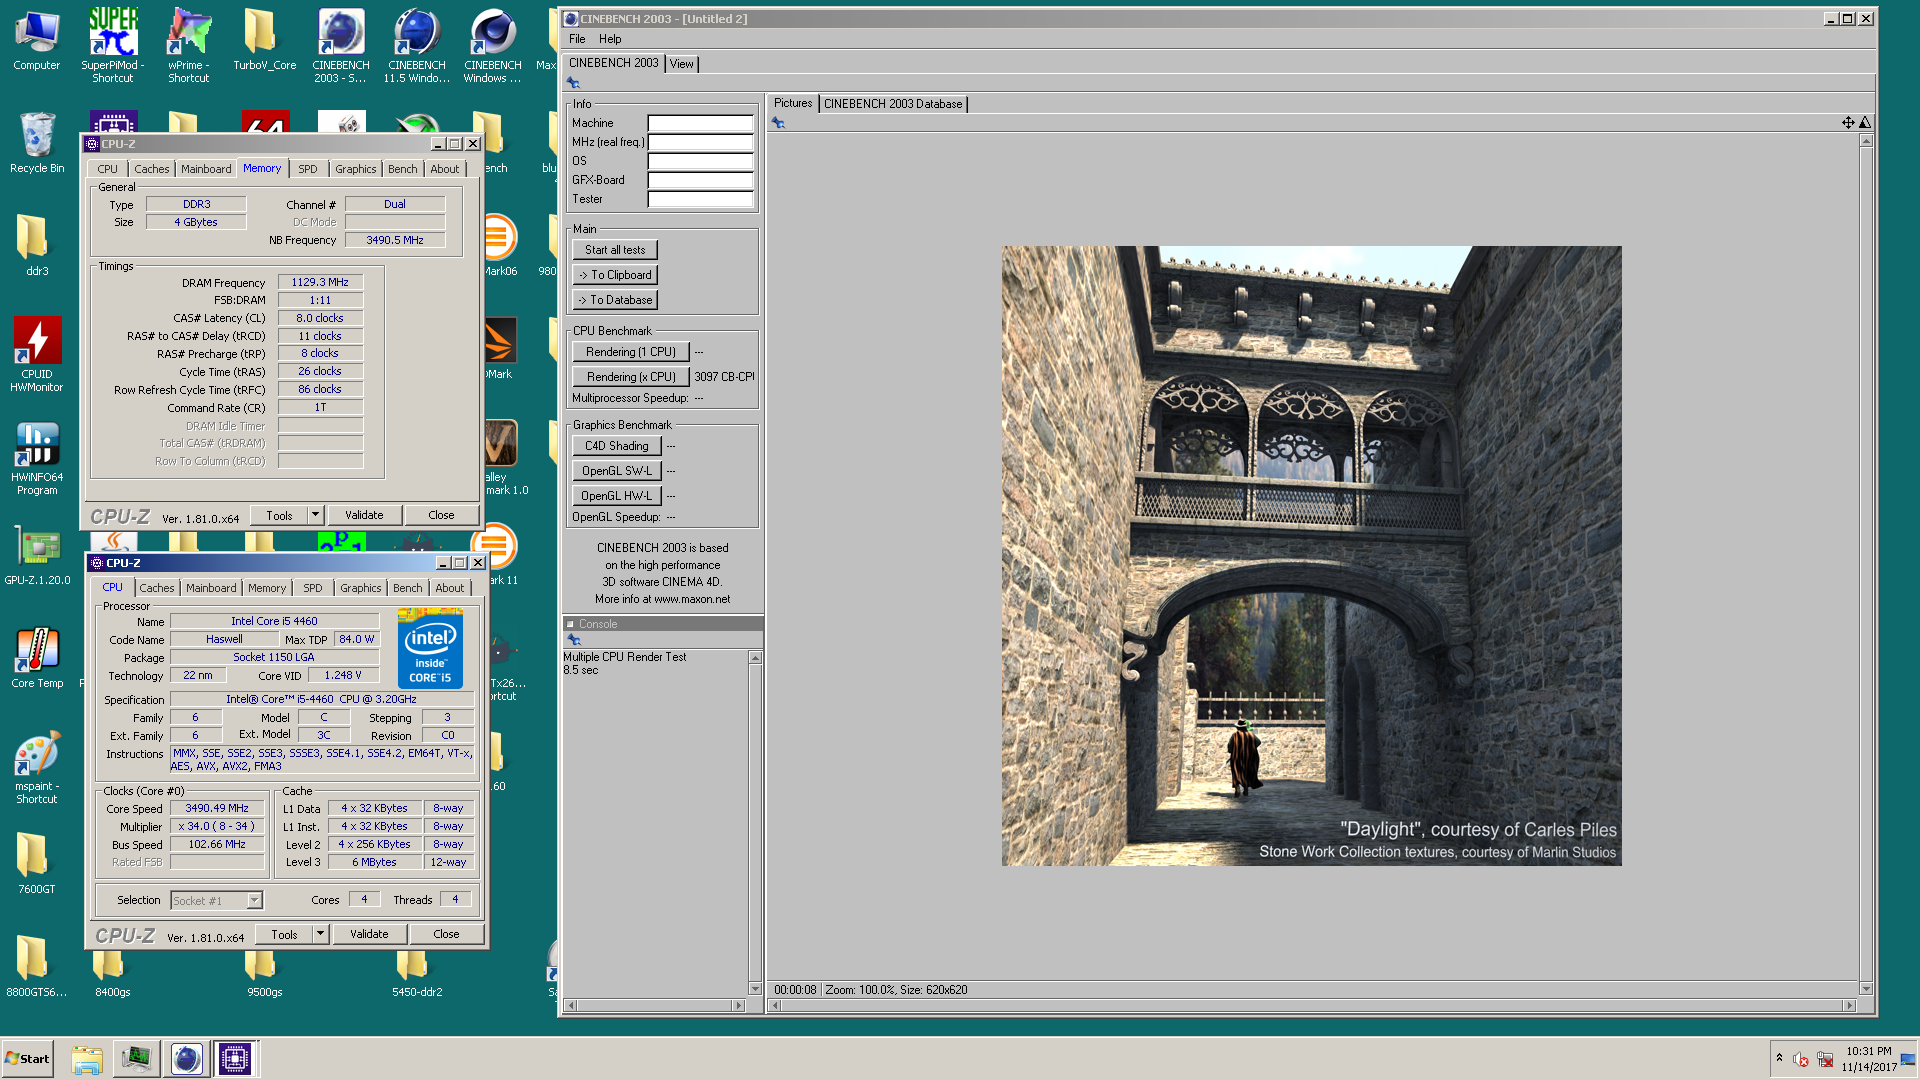This screenshot has height=1080, width=1920.
Task: Open the 7600GT folder icon
Action: click(37, 864)
